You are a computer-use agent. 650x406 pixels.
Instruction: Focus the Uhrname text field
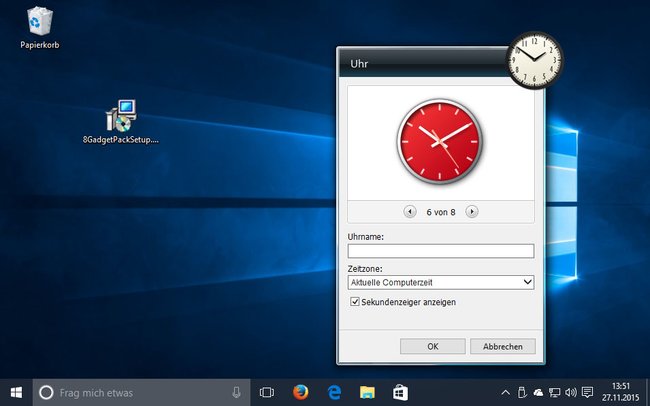pos(441,251)
